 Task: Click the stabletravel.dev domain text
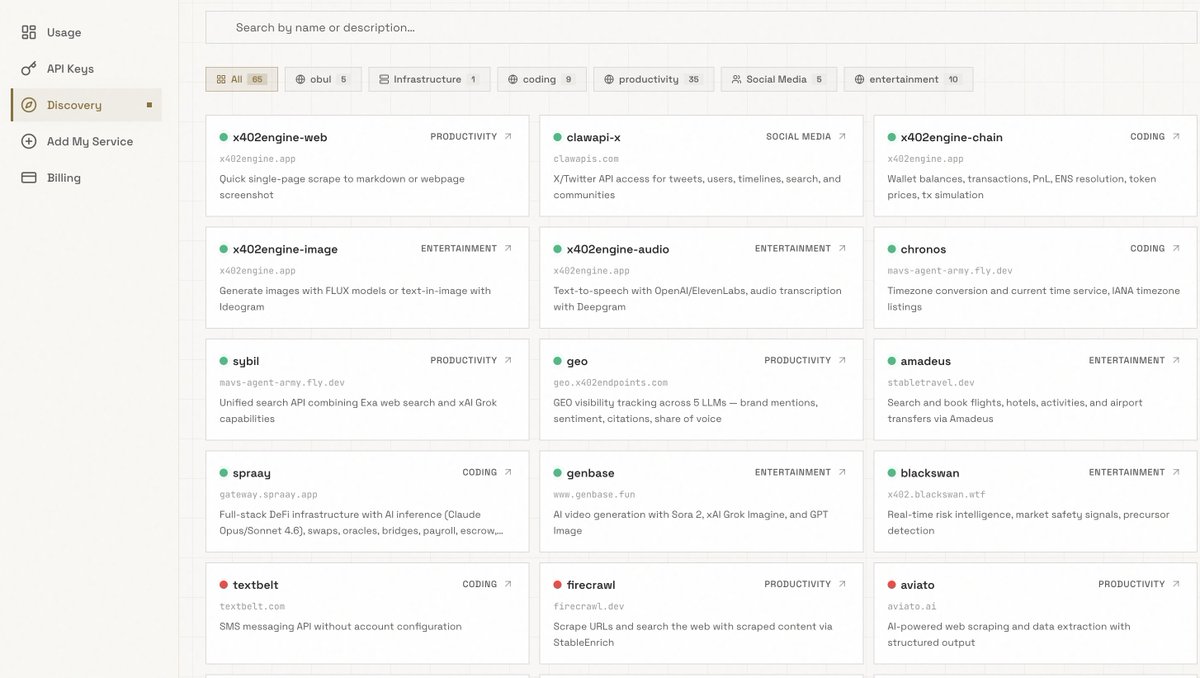pos(931,383)
